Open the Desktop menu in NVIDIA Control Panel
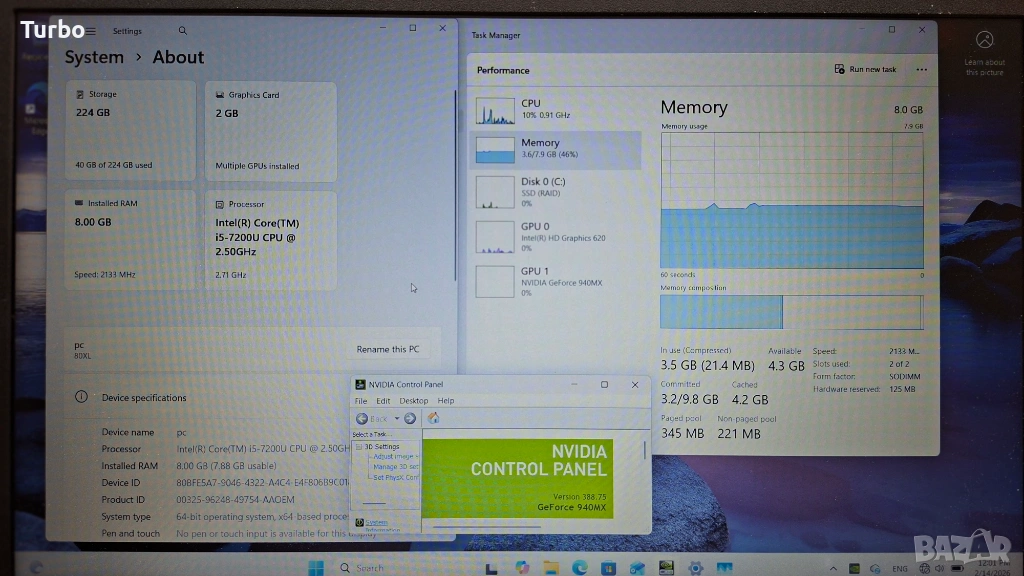This screenshot has width=1024, height=576. [413, 401]
